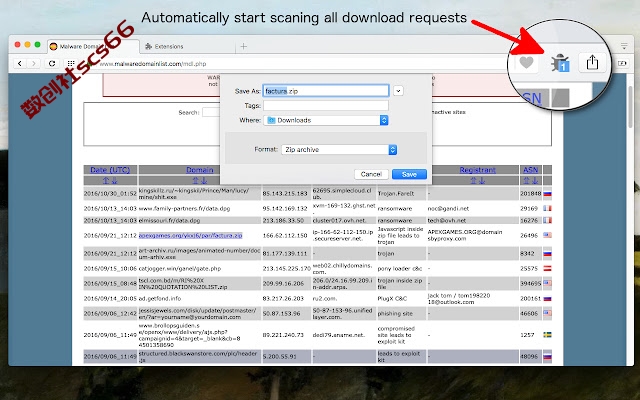Click the Save As filename field
Viewport: 640px width, 400px height.
pyautogui.click(x=326, y=91)
